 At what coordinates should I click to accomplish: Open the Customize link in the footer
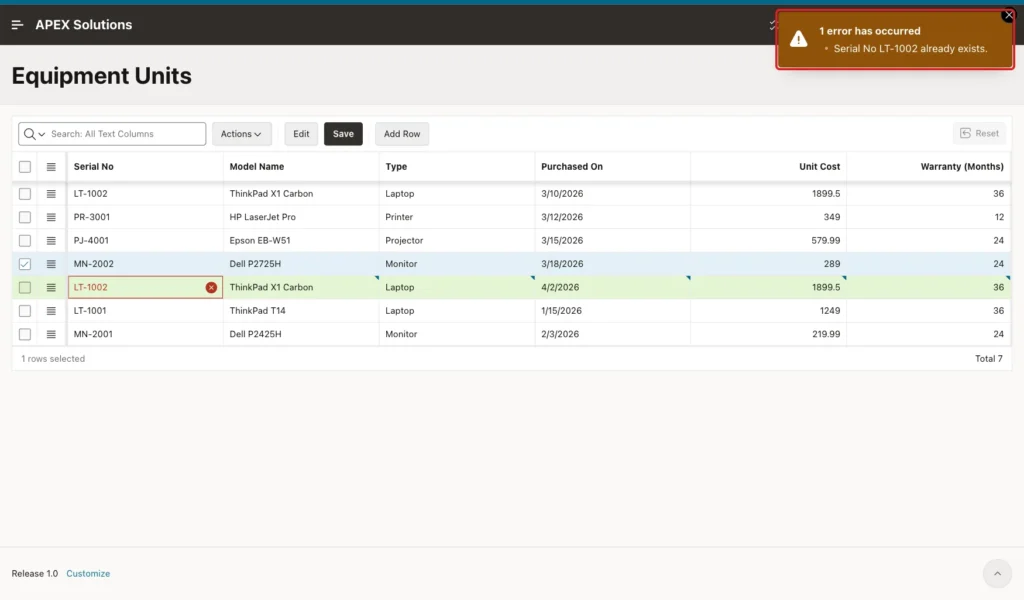88,574
